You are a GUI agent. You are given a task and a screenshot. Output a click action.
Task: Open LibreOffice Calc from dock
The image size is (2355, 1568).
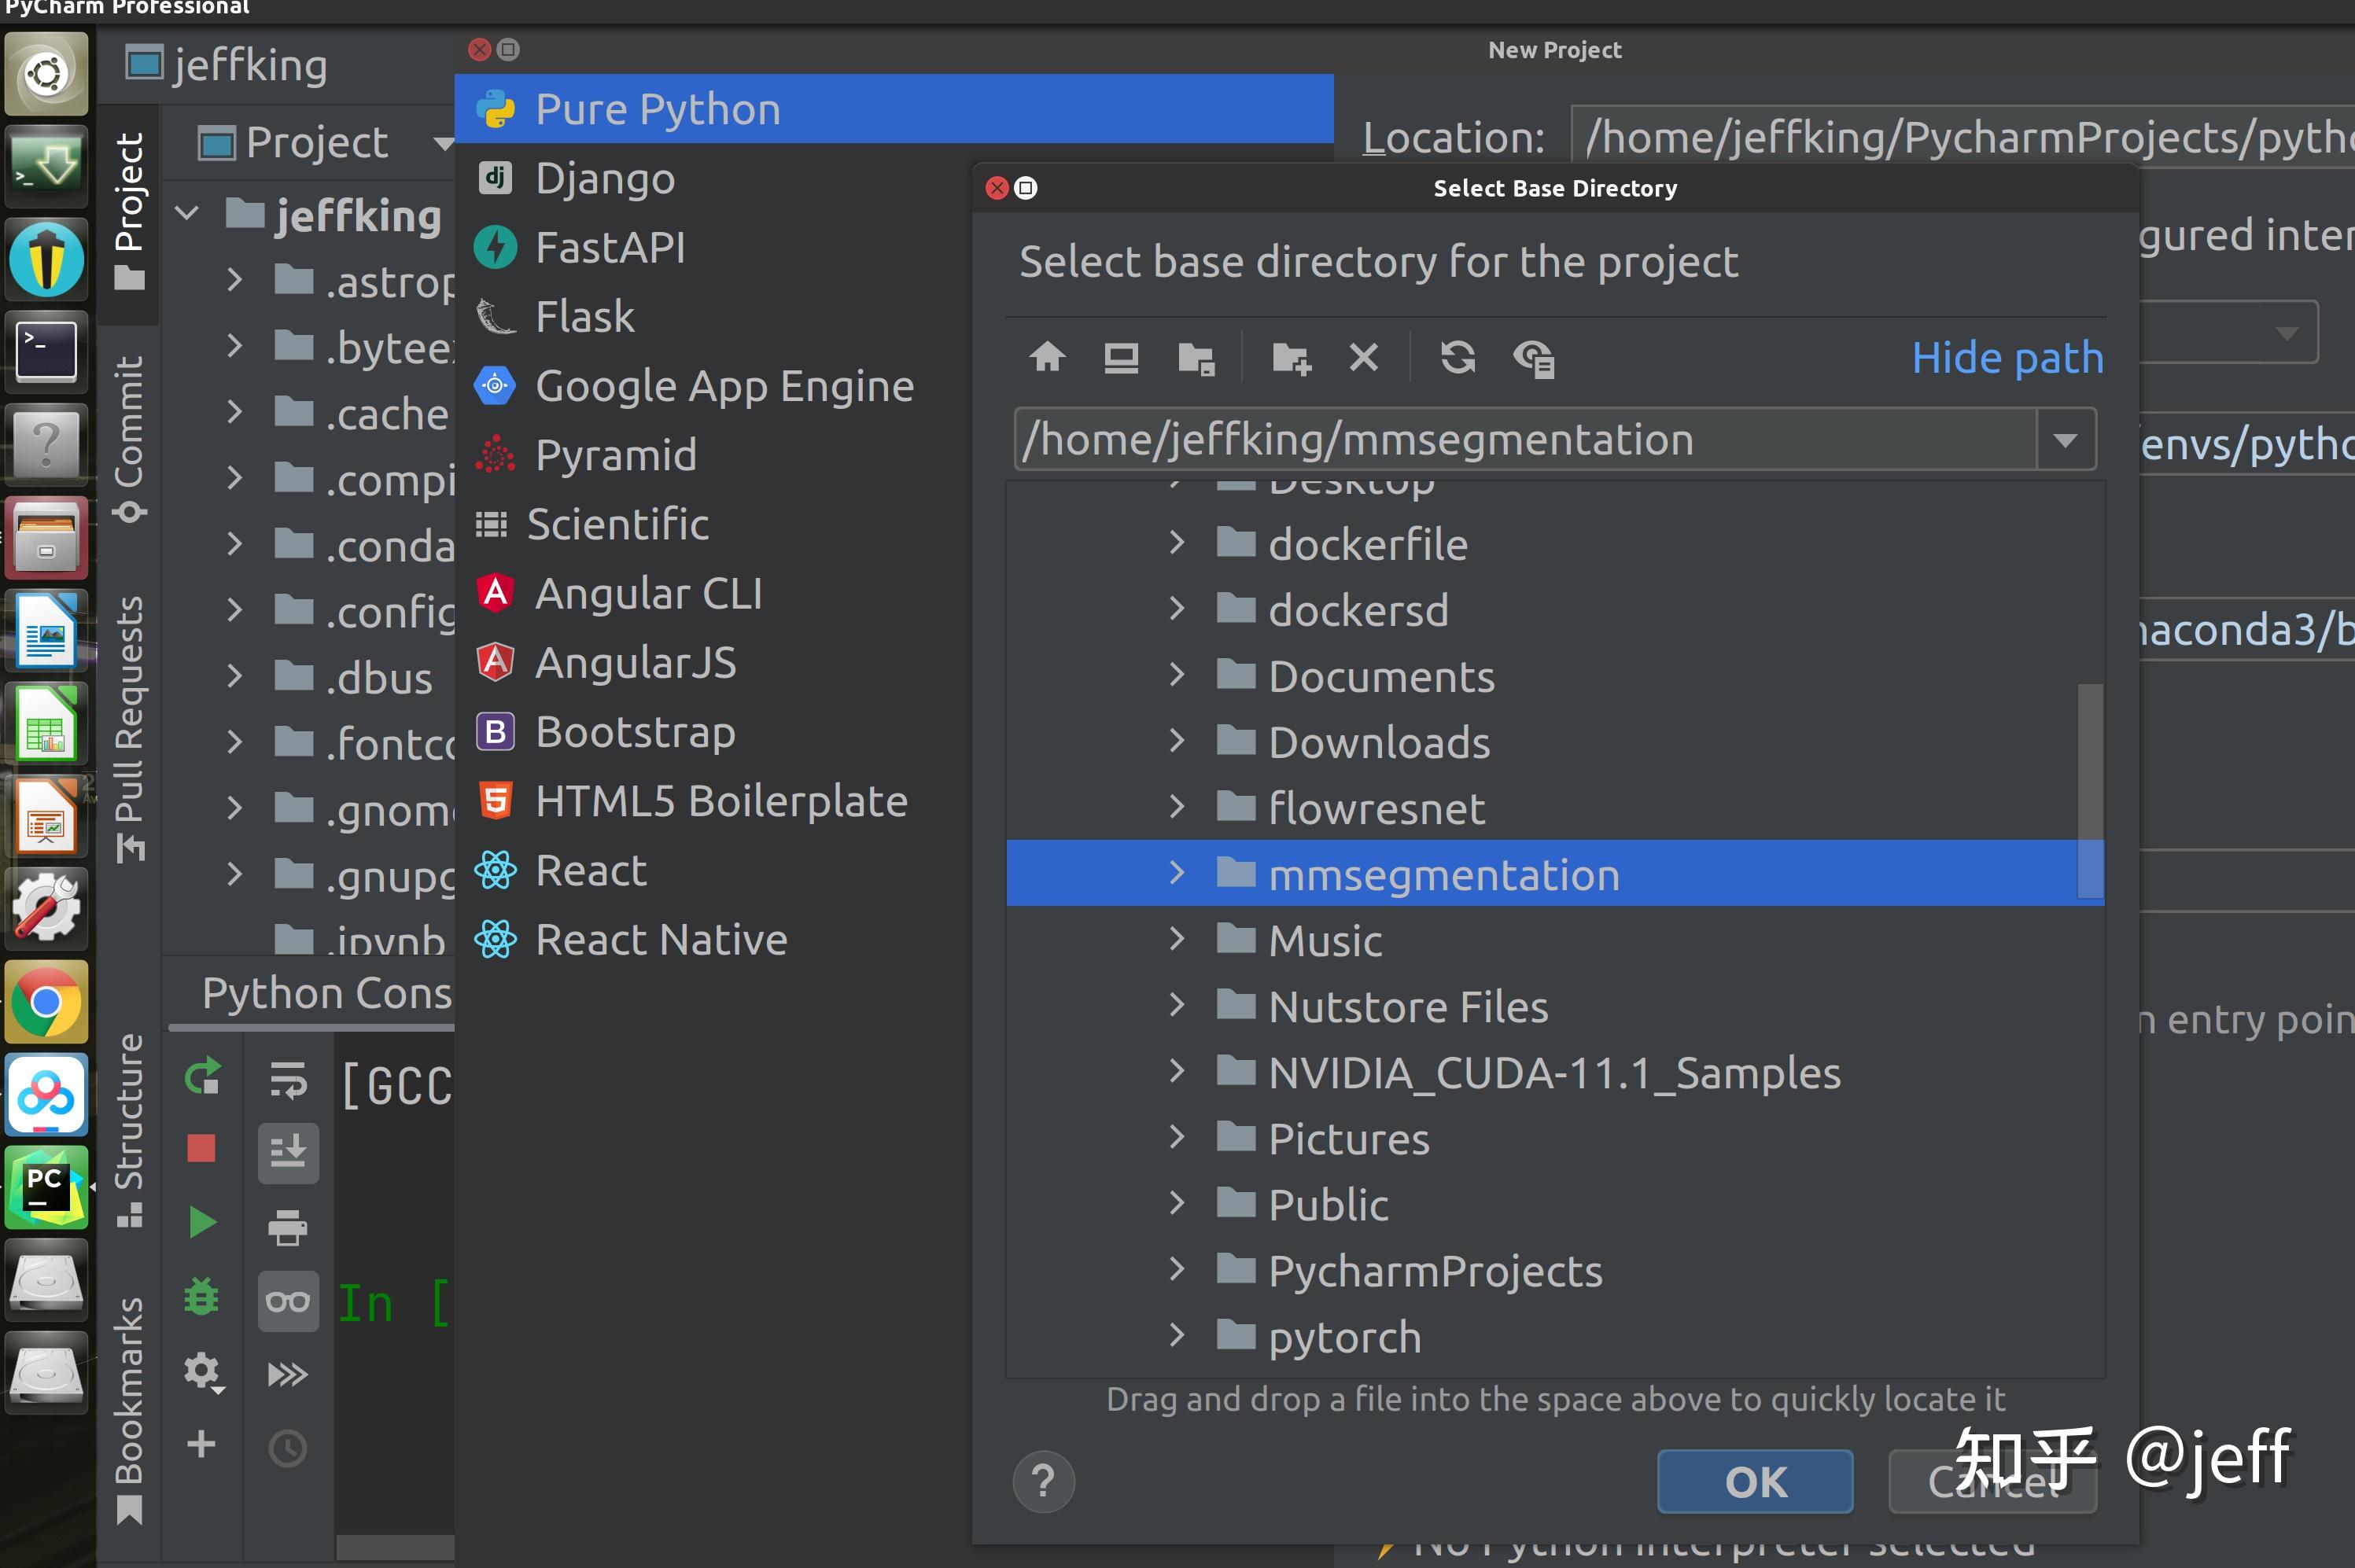46,723
